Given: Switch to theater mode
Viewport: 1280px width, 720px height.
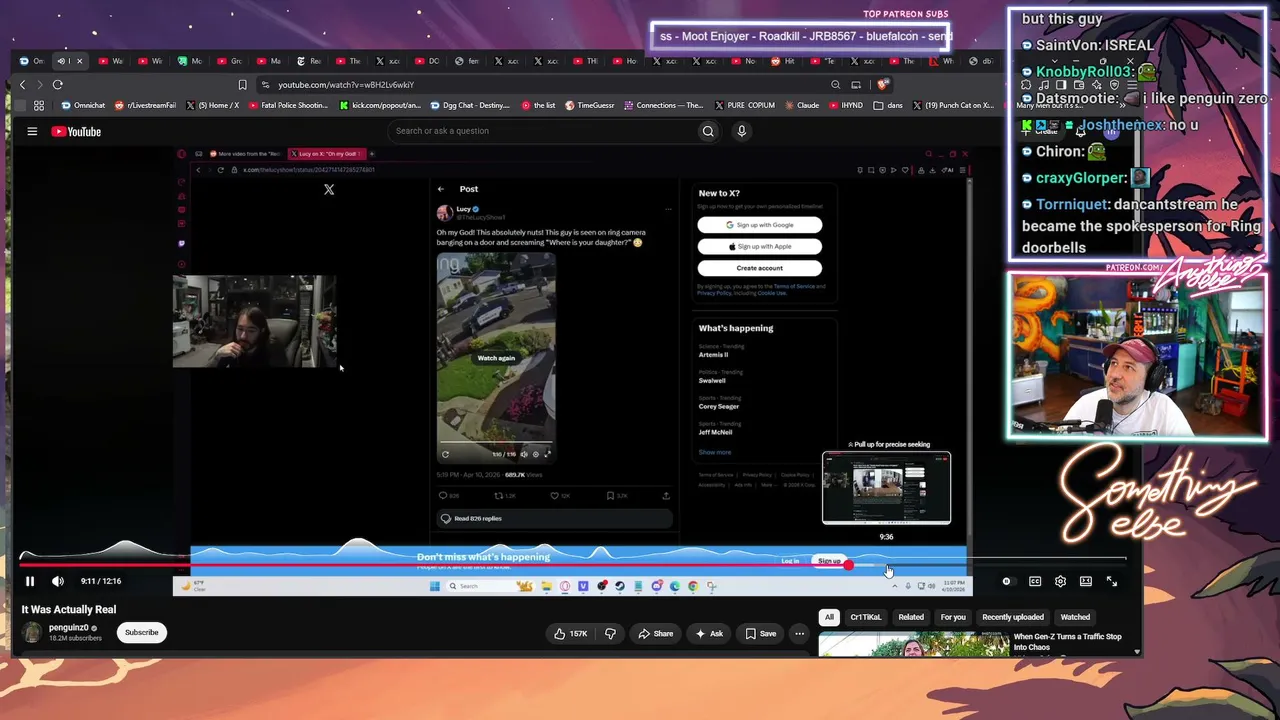Looking at the screenshot, I should coord(1086,581).
